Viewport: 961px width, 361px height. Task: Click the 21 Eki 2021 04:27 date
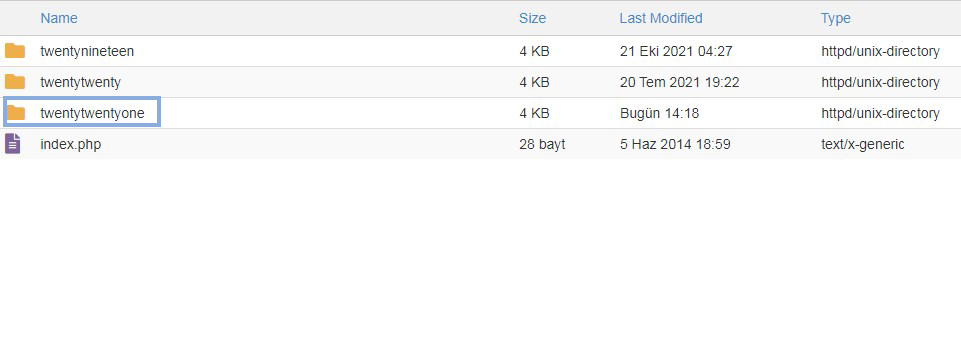(x=676, y=51)
